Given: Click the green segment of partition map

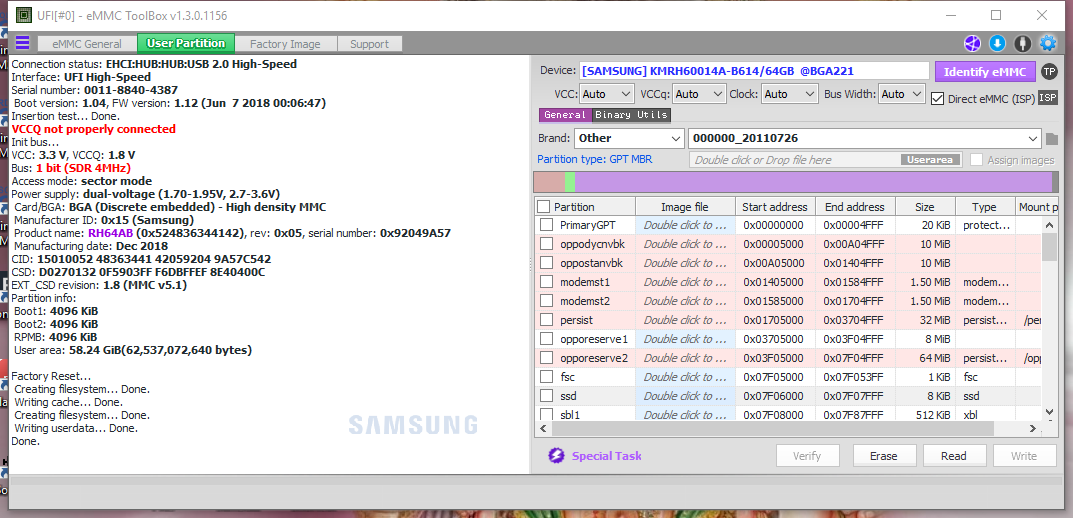Looking at the screenshot, I should pos(570,181).
